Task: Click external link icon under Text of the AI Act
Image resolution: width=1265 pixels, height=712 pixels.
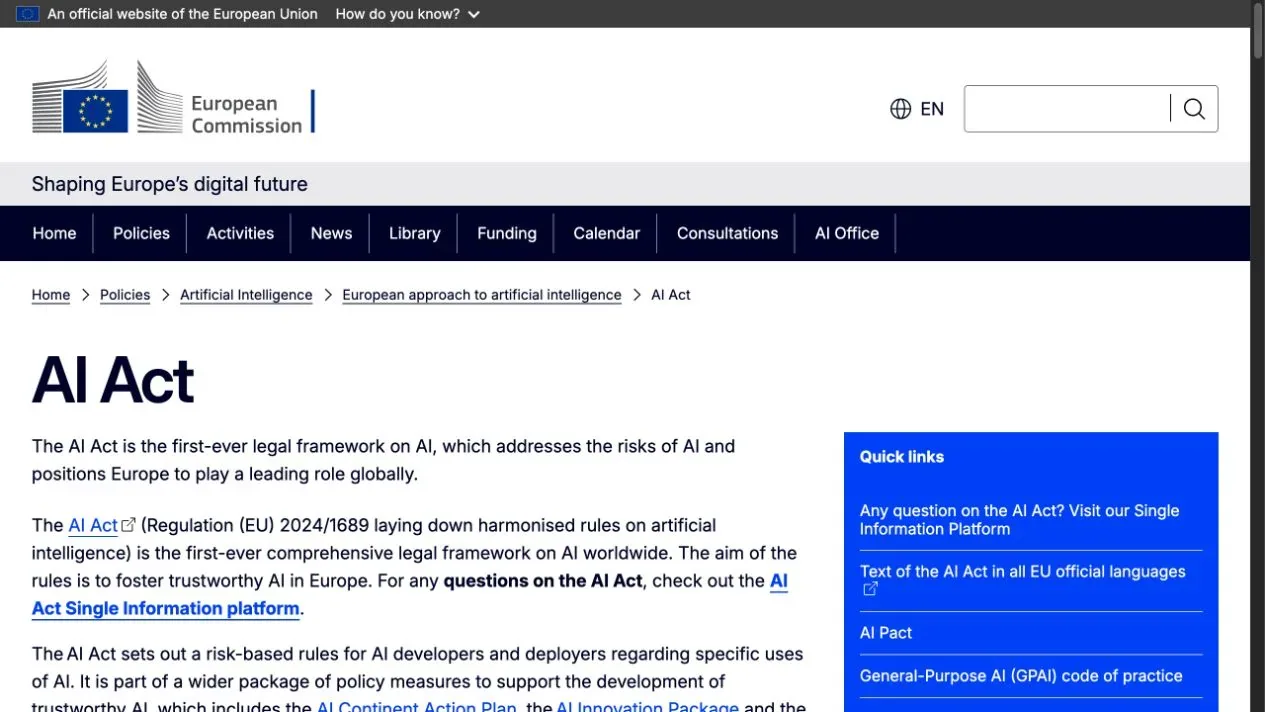Action: click(x=870, y=590)
